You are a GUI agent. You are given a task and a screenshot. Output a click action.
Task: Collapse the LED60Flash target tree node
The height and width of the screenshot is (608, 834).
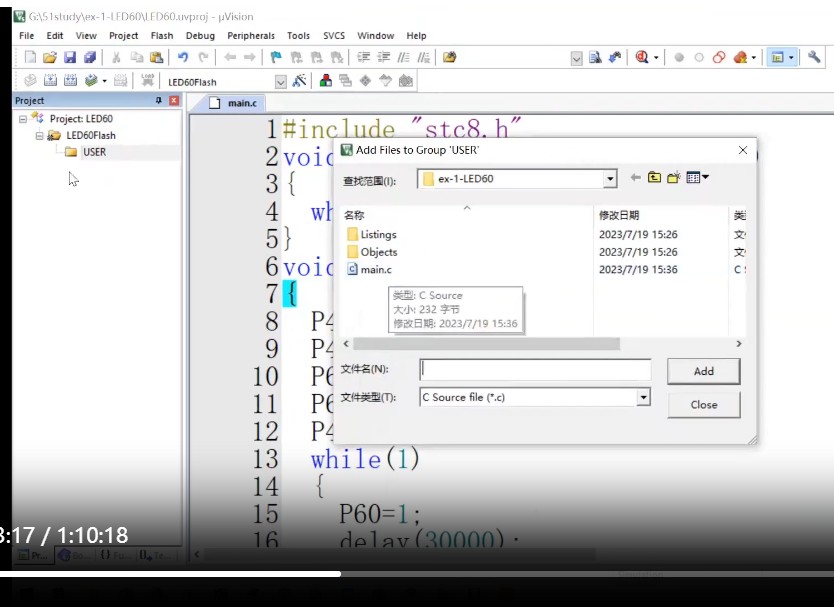pyautogui.click(x=39, y=136)
